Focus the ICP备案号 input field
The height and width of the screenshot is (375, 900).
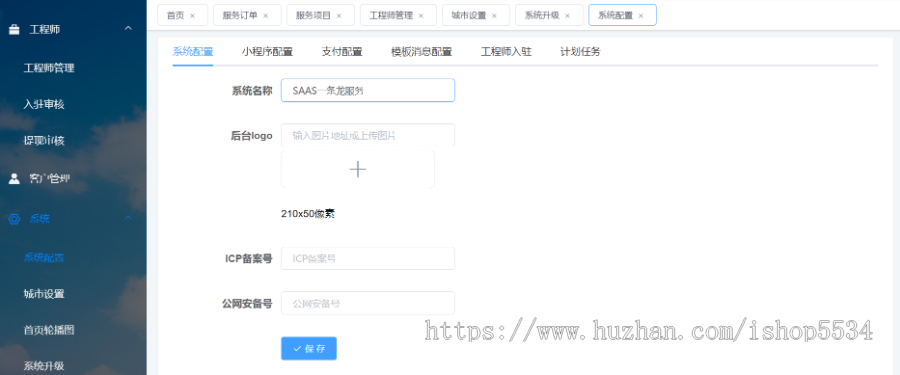(368, 258)
